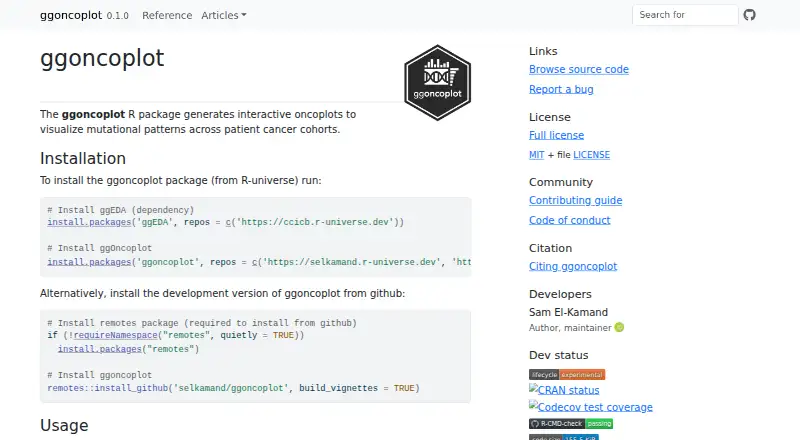
Task: Open the Report a bug link
Action: (x=561, y=89)
